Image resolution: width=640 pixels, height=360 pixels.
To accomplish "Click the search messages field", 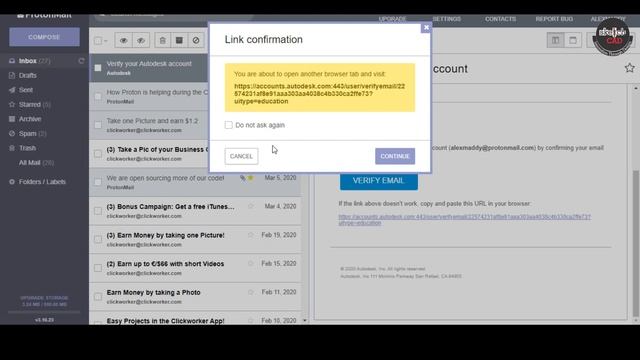I will point(173,16).
